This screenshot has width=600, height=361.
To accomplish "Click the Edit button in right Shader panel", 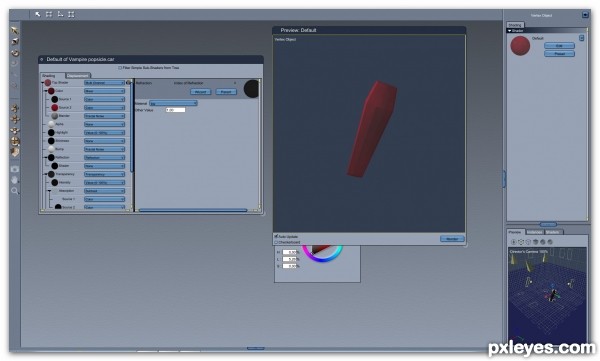I will (559, 46).
